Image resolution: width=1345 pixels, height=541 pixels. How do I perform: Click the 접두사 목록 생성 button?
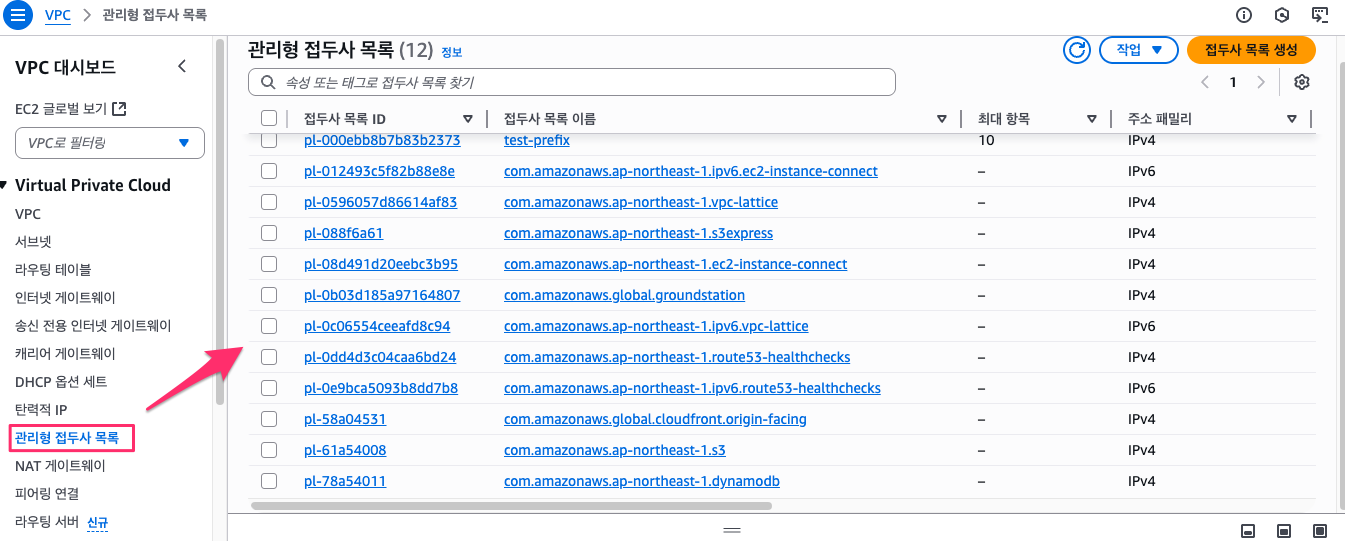coord(1251,50)
